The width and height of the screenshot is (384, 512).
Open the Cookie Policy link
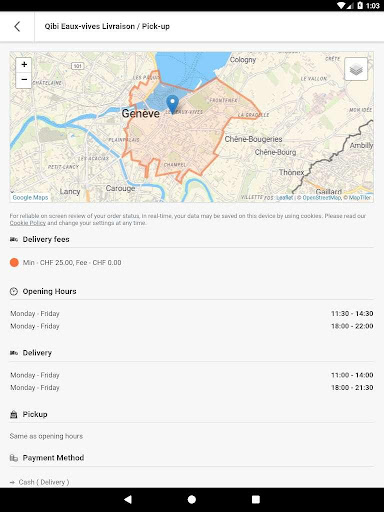[x=28, y=223]
